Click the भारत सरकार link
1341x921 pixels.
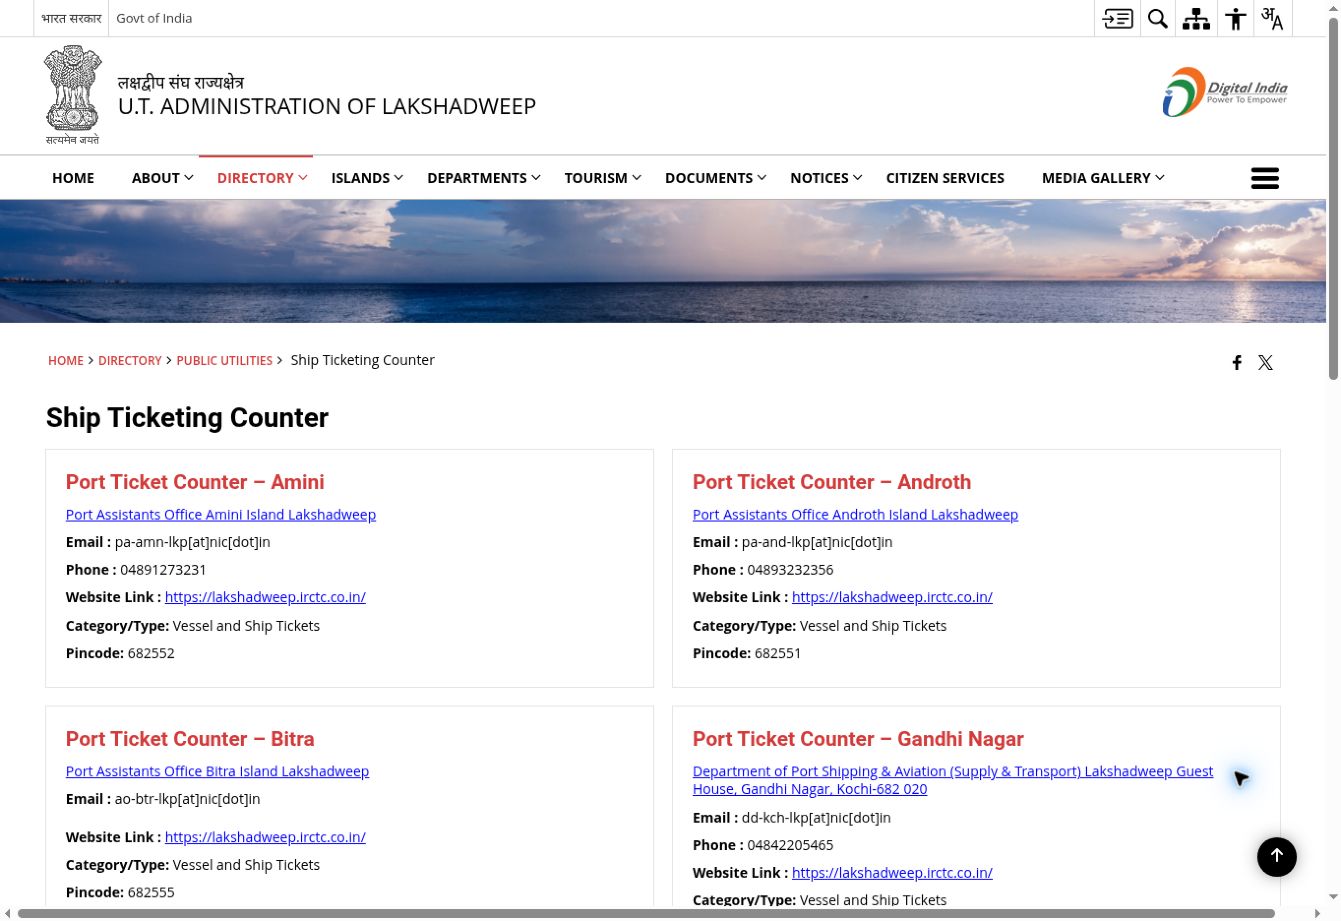[x=71, y=18]
